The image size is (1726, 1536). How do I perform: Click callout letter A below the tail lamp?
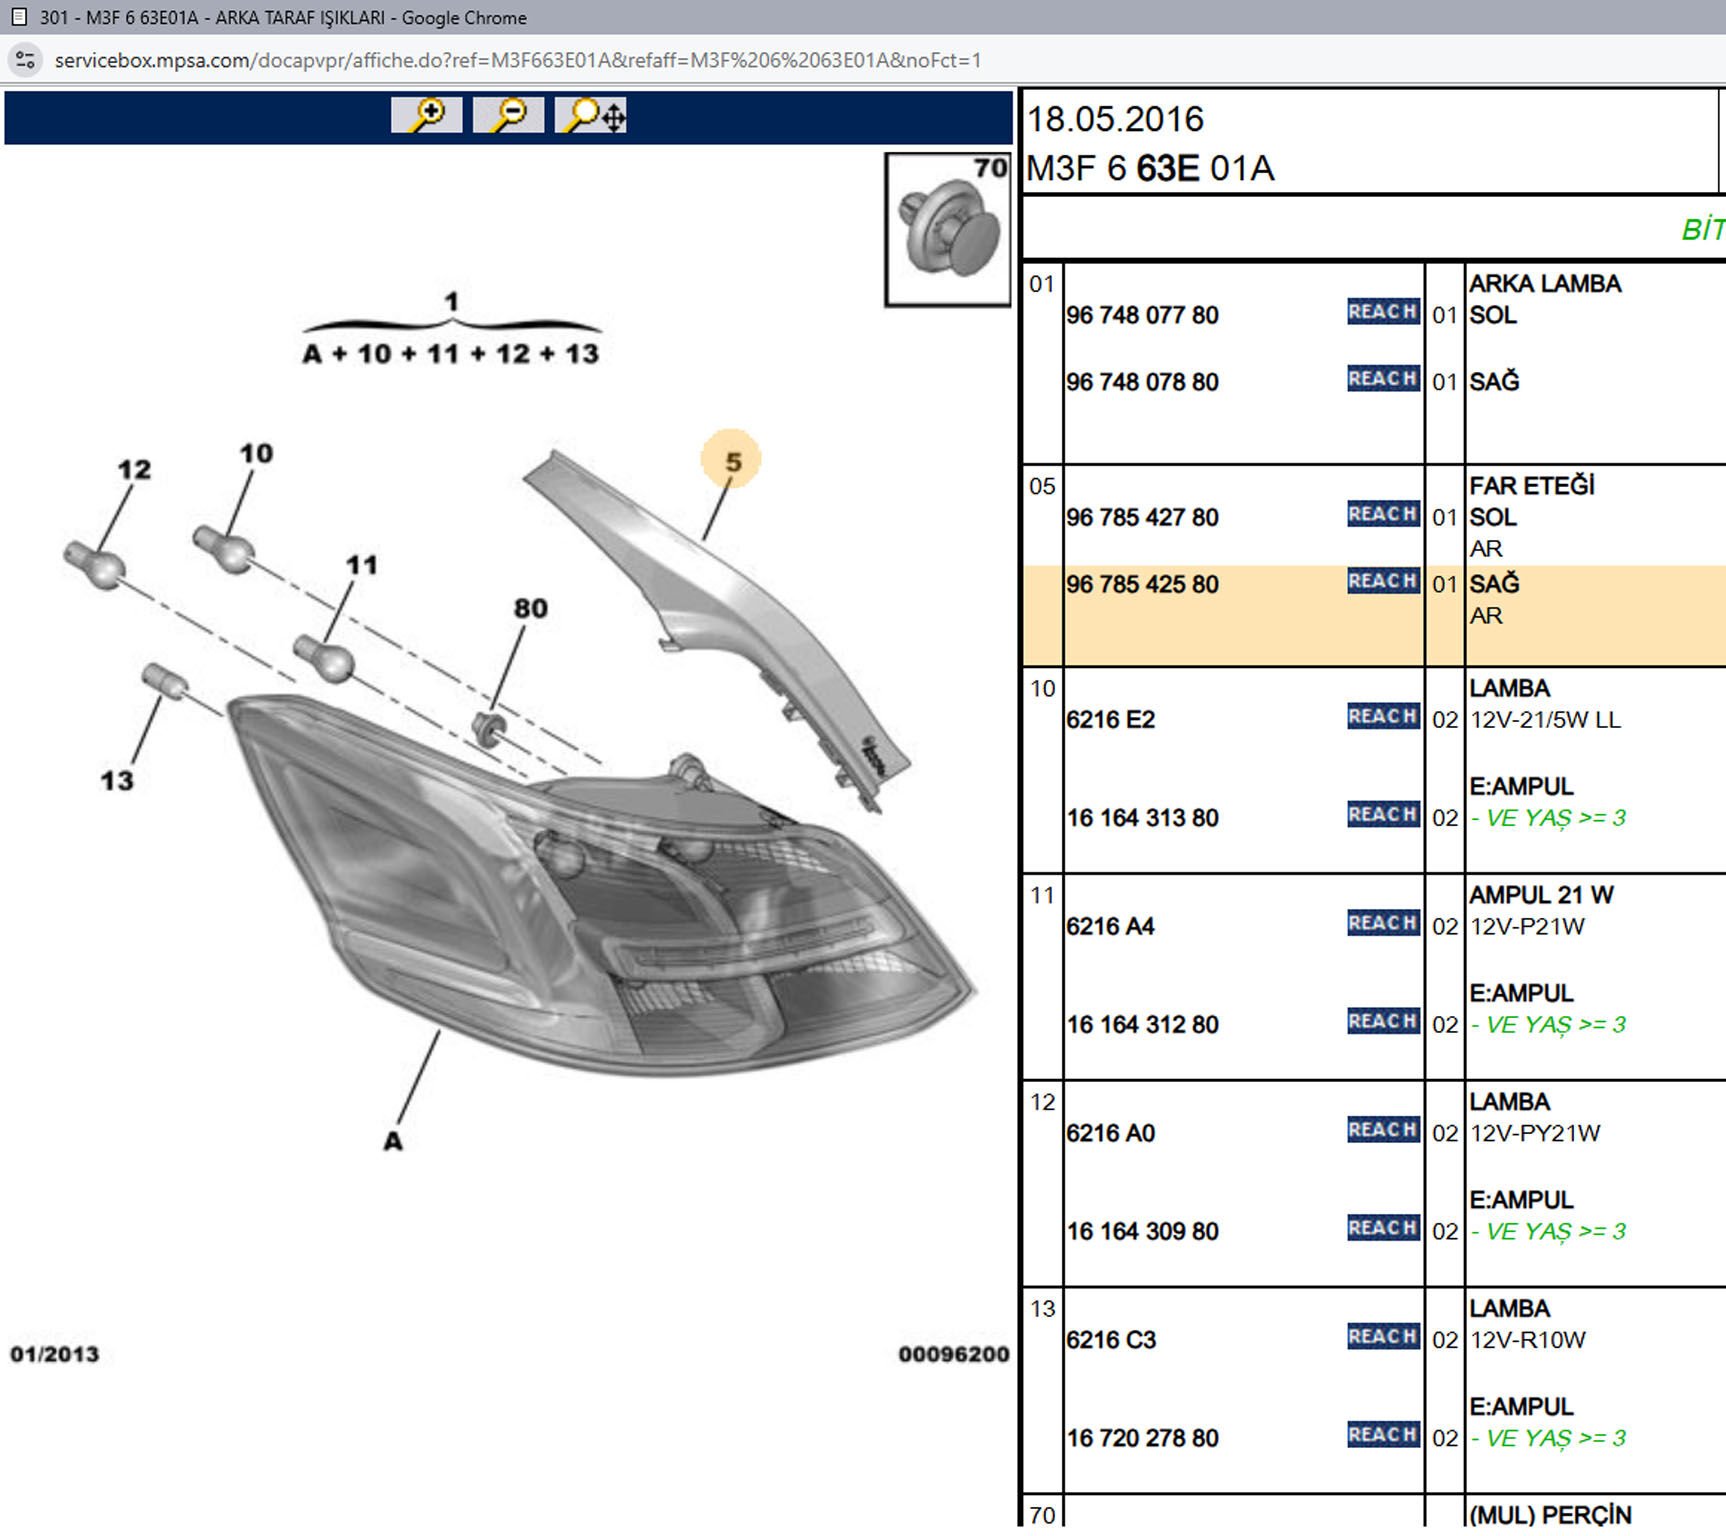[x=393, y=1141]
